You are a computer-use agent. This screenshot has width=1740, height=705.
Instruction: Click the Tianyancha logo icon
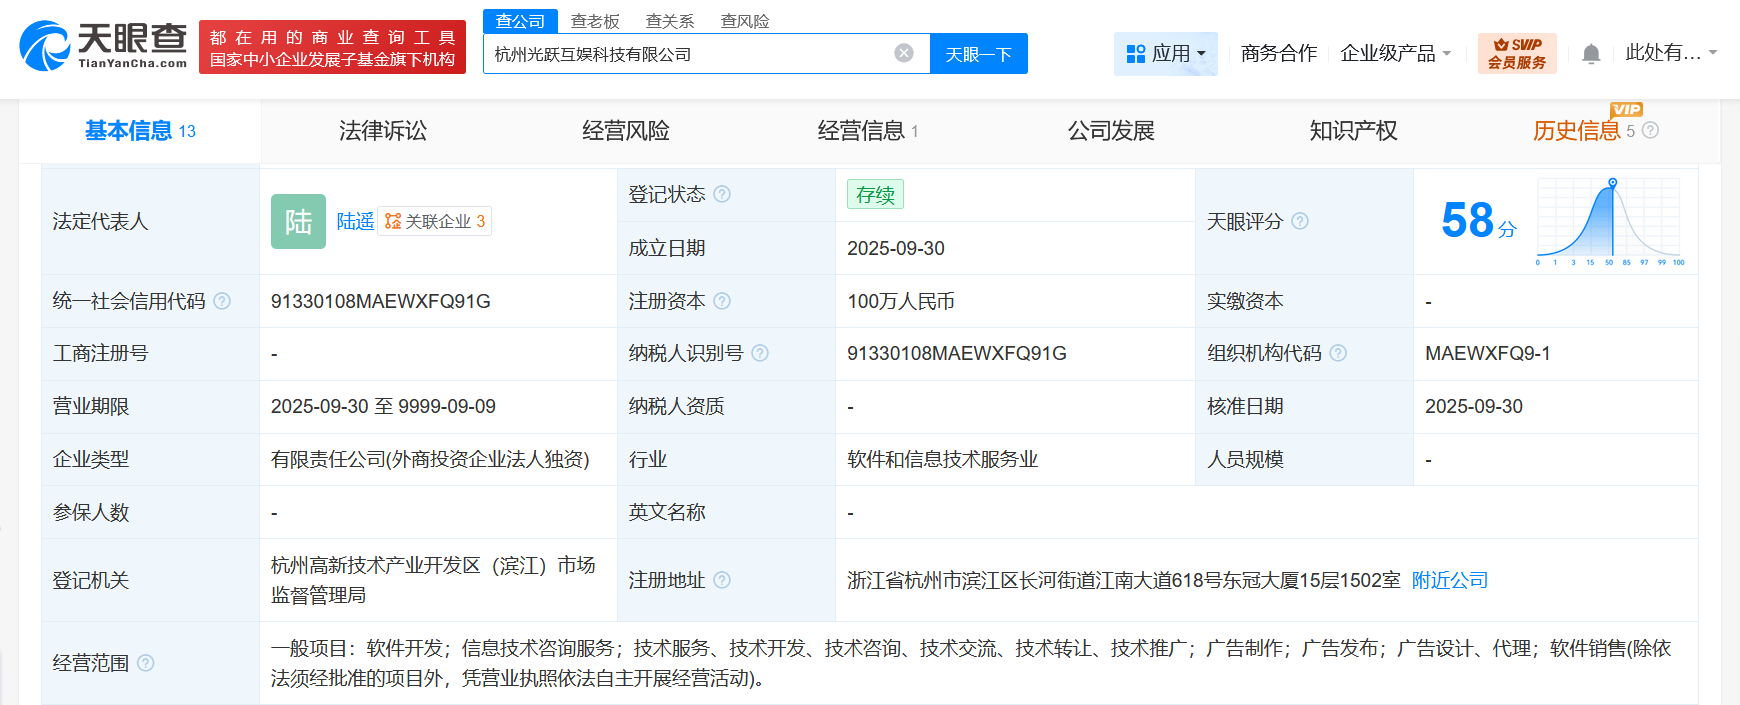[x=45, y=46]
